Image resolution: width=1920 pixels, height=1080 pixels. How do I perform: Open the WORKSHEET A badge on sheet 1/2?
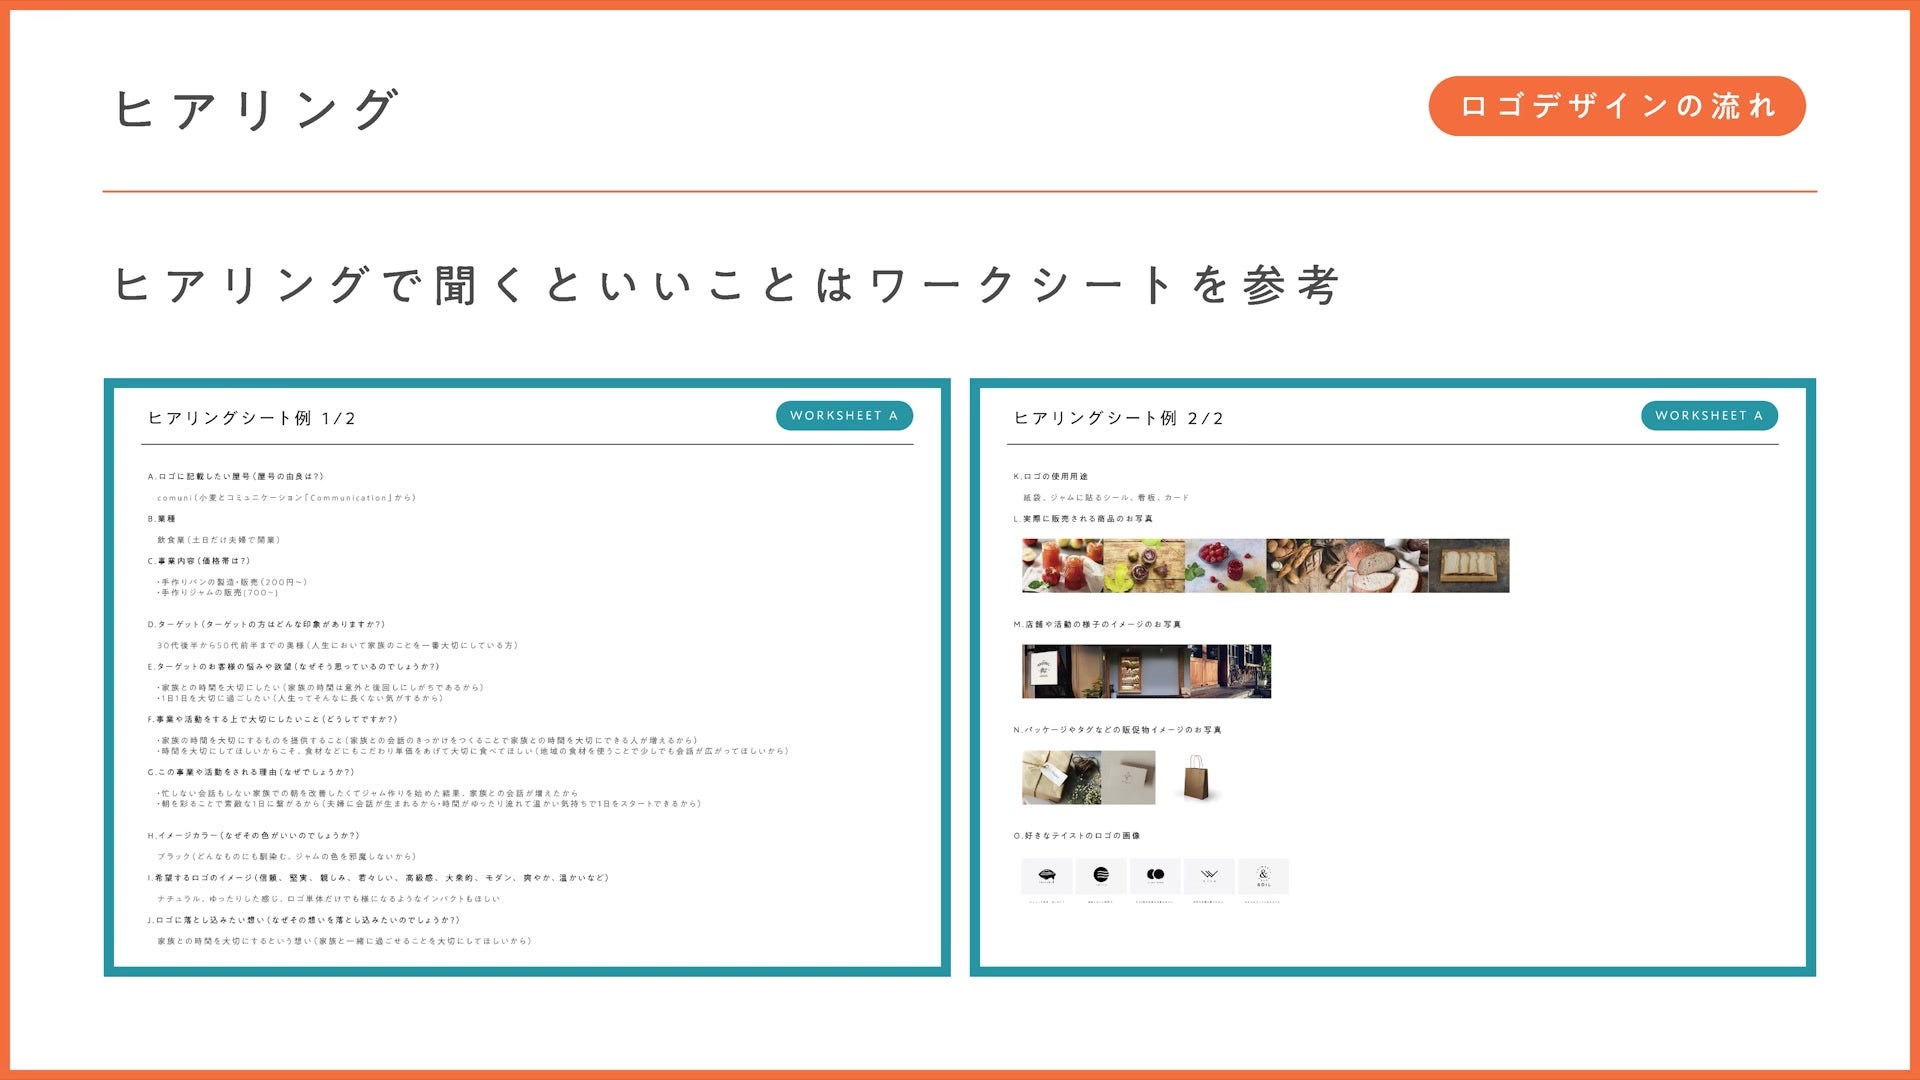[845, 415]
